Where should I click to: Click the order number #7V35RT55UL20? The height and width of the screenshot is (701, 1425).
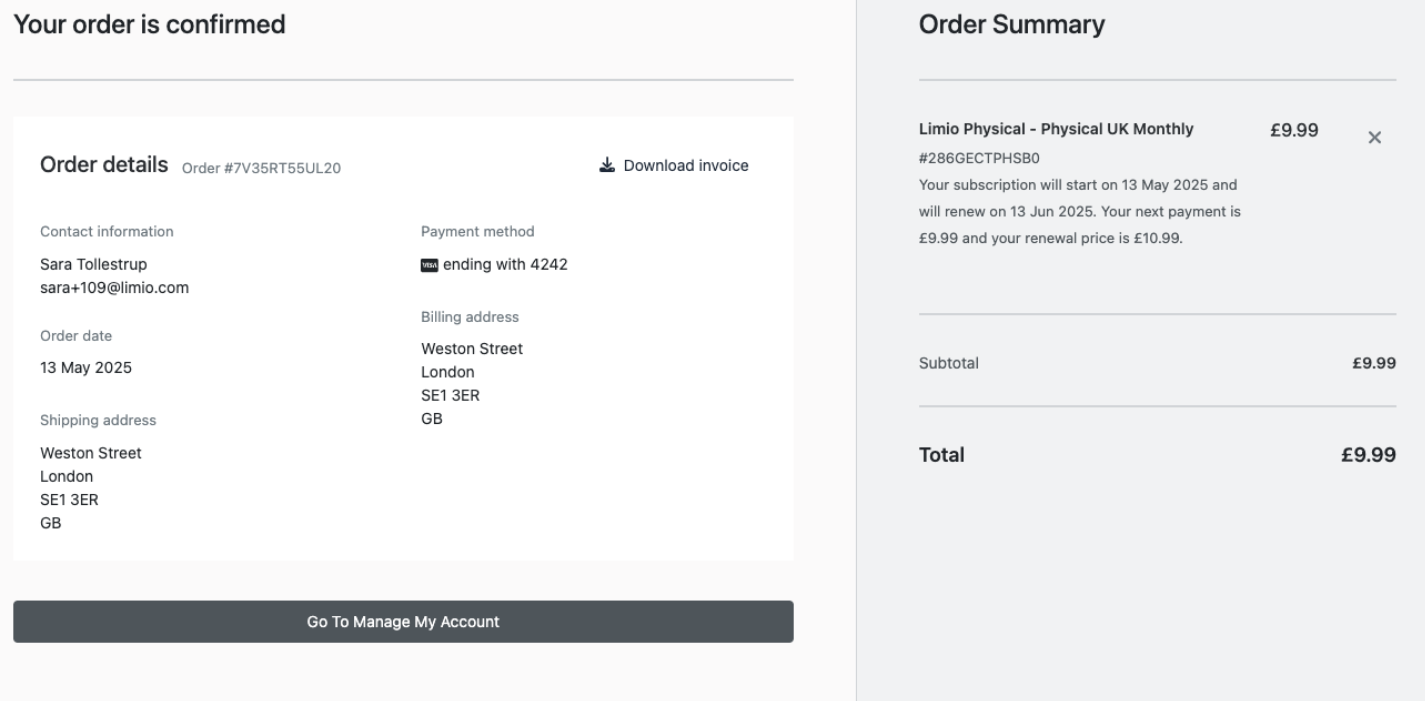[x=261, y=168]
